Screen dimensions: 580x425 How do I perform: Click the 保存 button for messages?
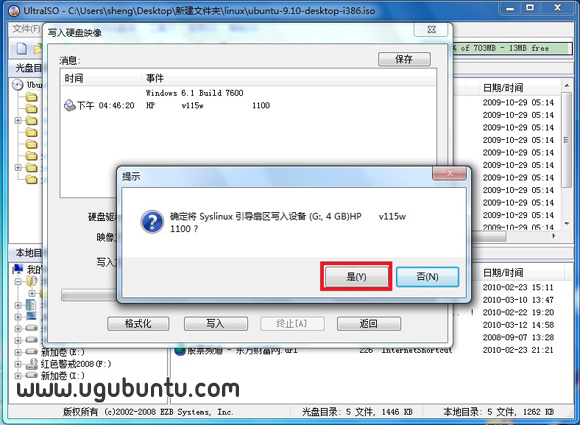404,59
